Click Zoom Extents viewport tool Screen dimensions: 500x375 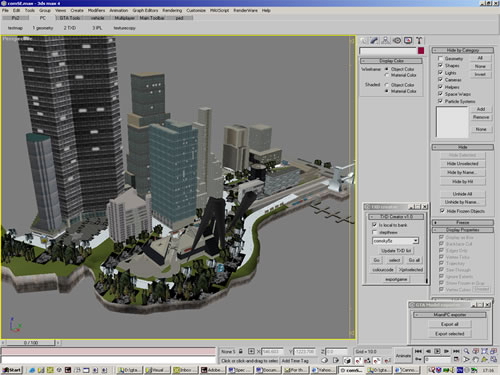pyautogui.click(x=485, y=351)
